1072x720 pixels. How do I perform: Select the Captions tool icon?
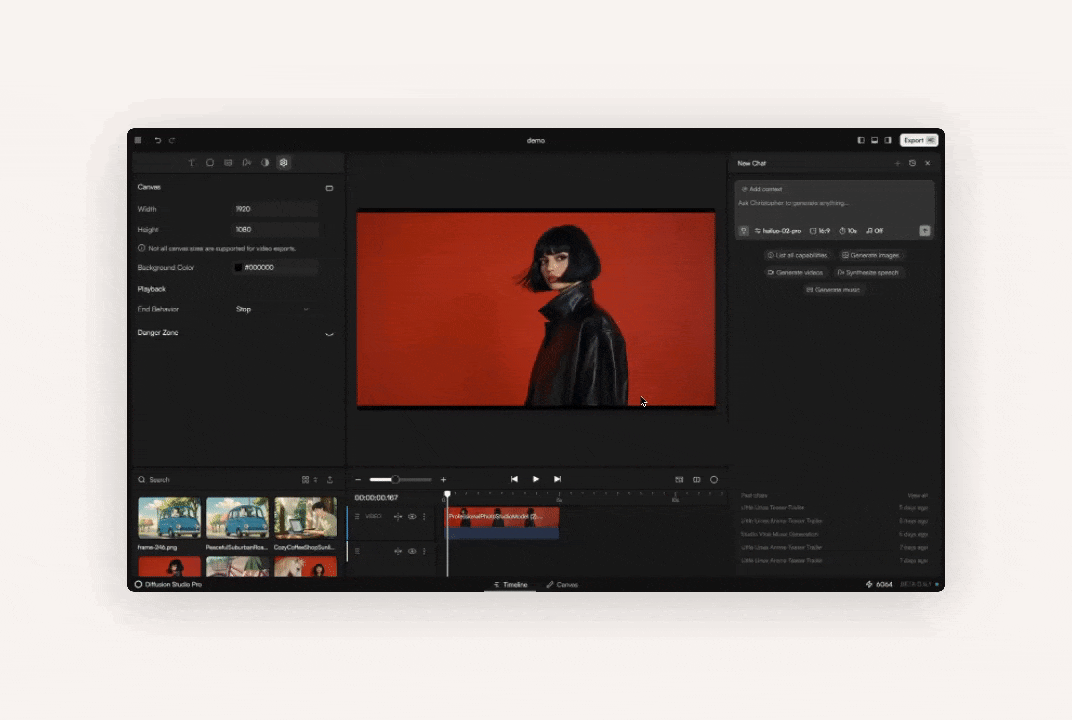[228, 163]
